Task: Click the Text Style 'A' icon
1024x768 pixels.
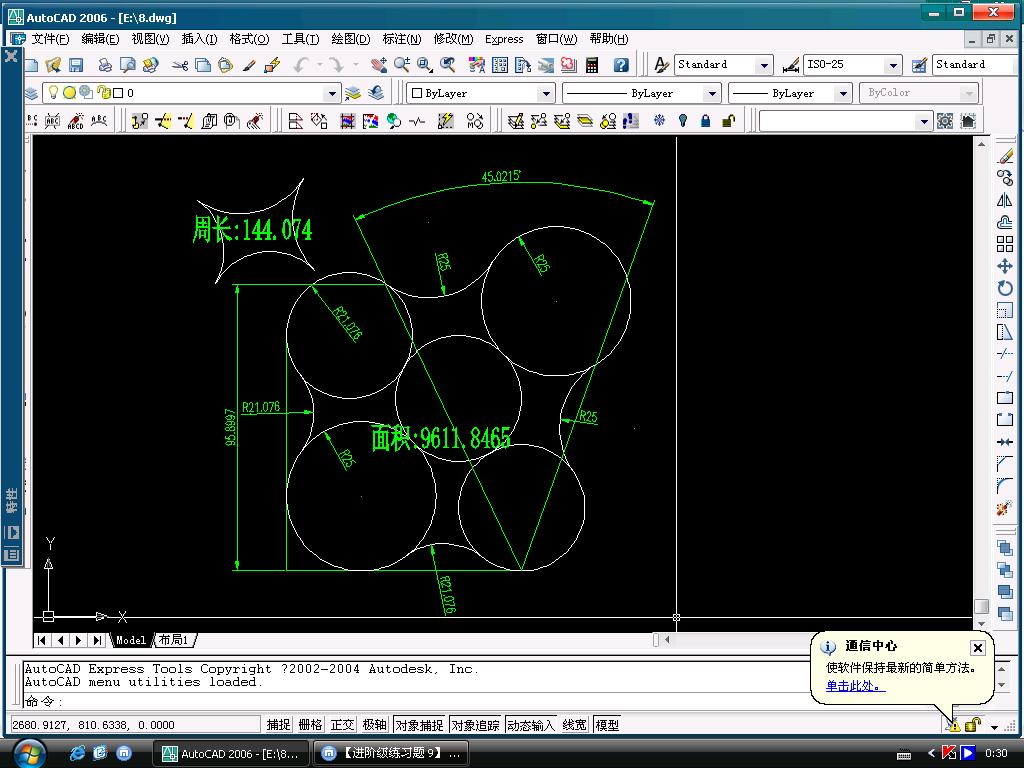Action: [x=661, y=65]
